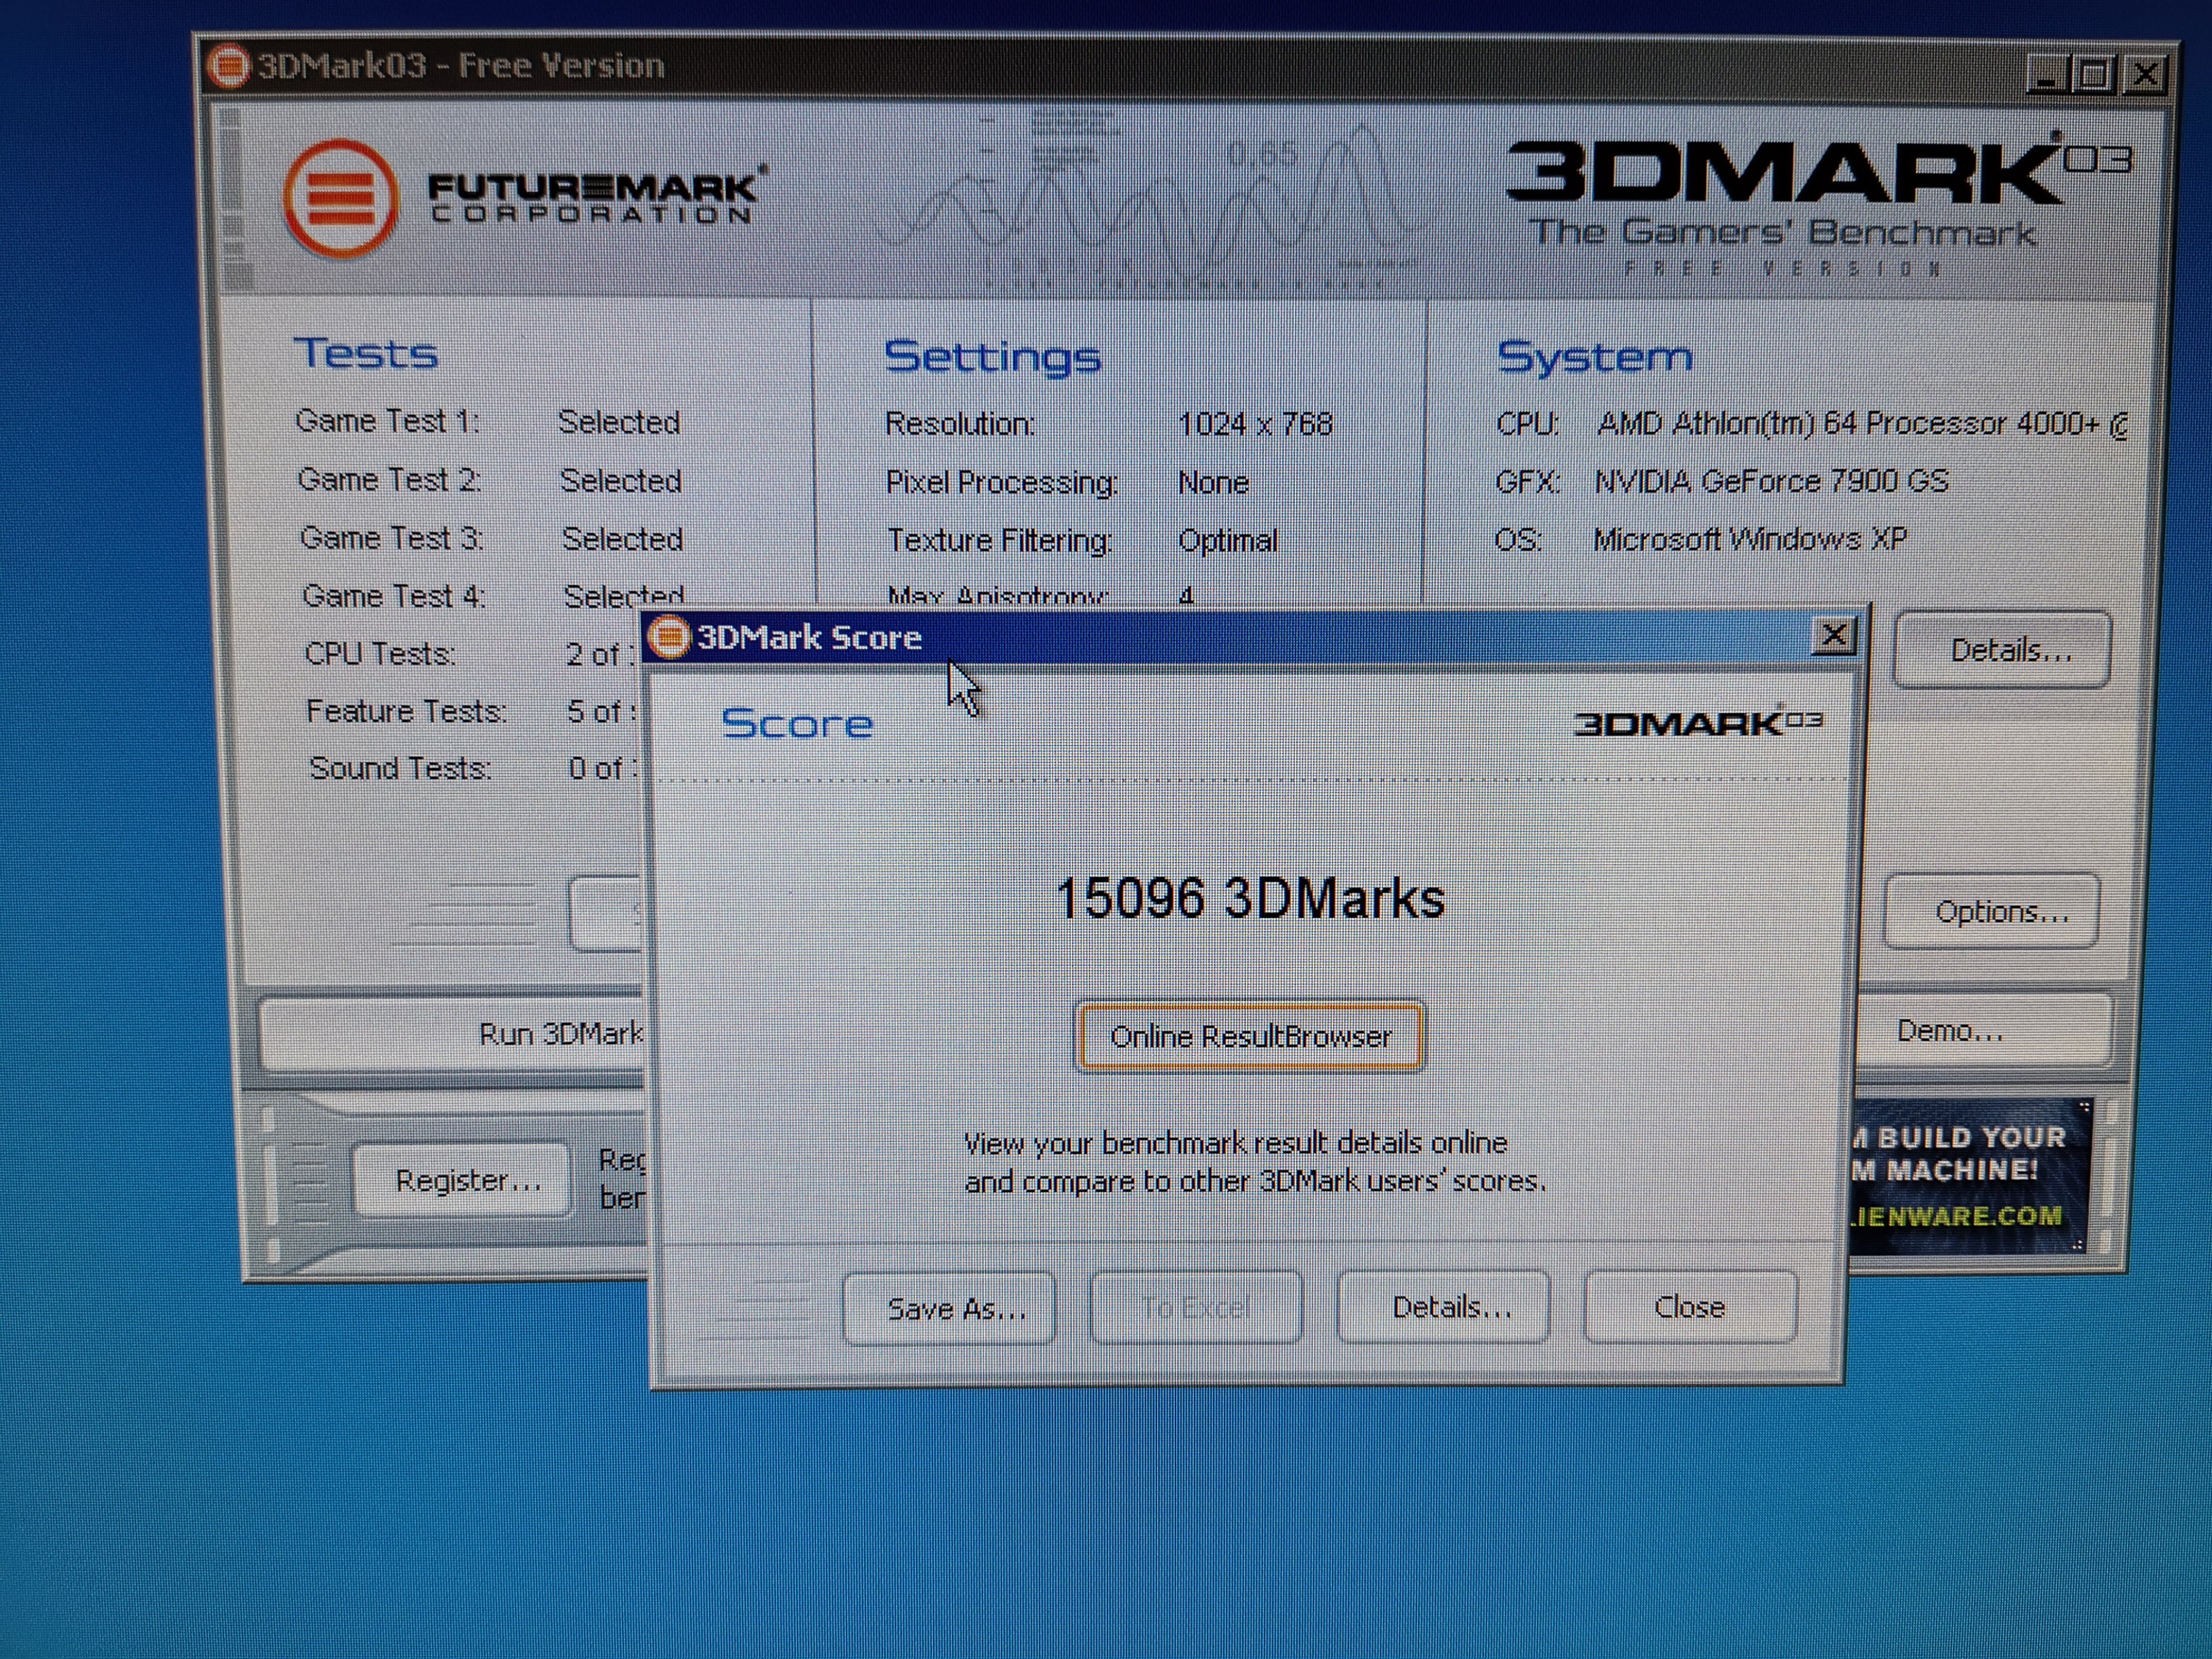Open the Options... button
The image size is (2212, 1659).
click(1992, 912)
